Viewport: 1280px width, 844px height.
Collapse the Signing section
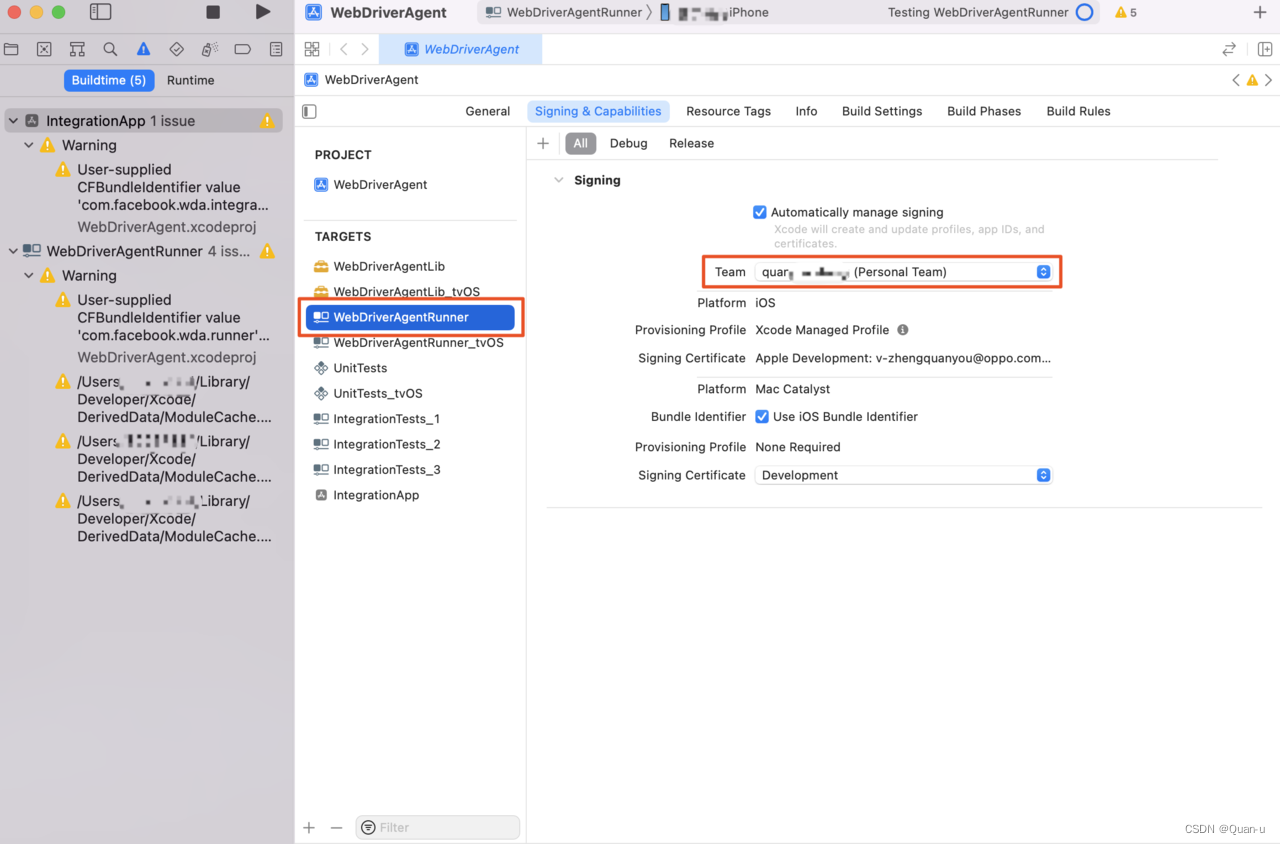coord(559,180)
